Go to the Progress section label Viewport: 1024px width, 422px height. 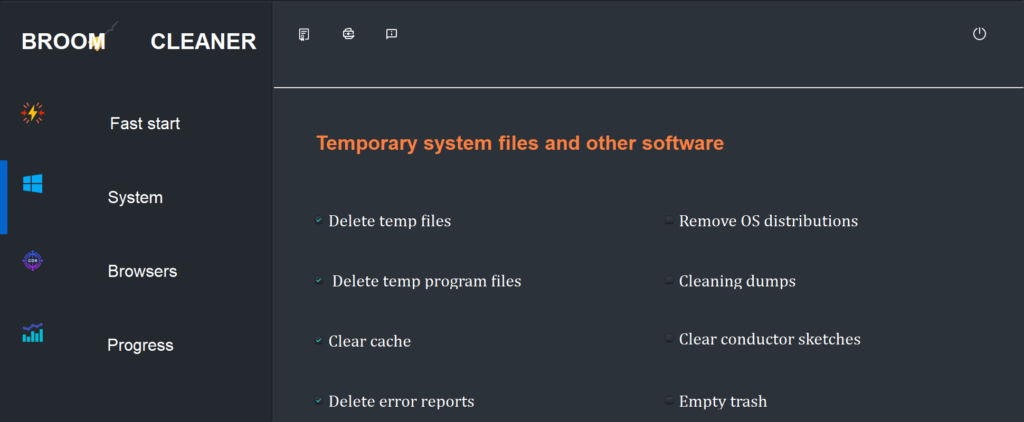[x=140, y=345]
